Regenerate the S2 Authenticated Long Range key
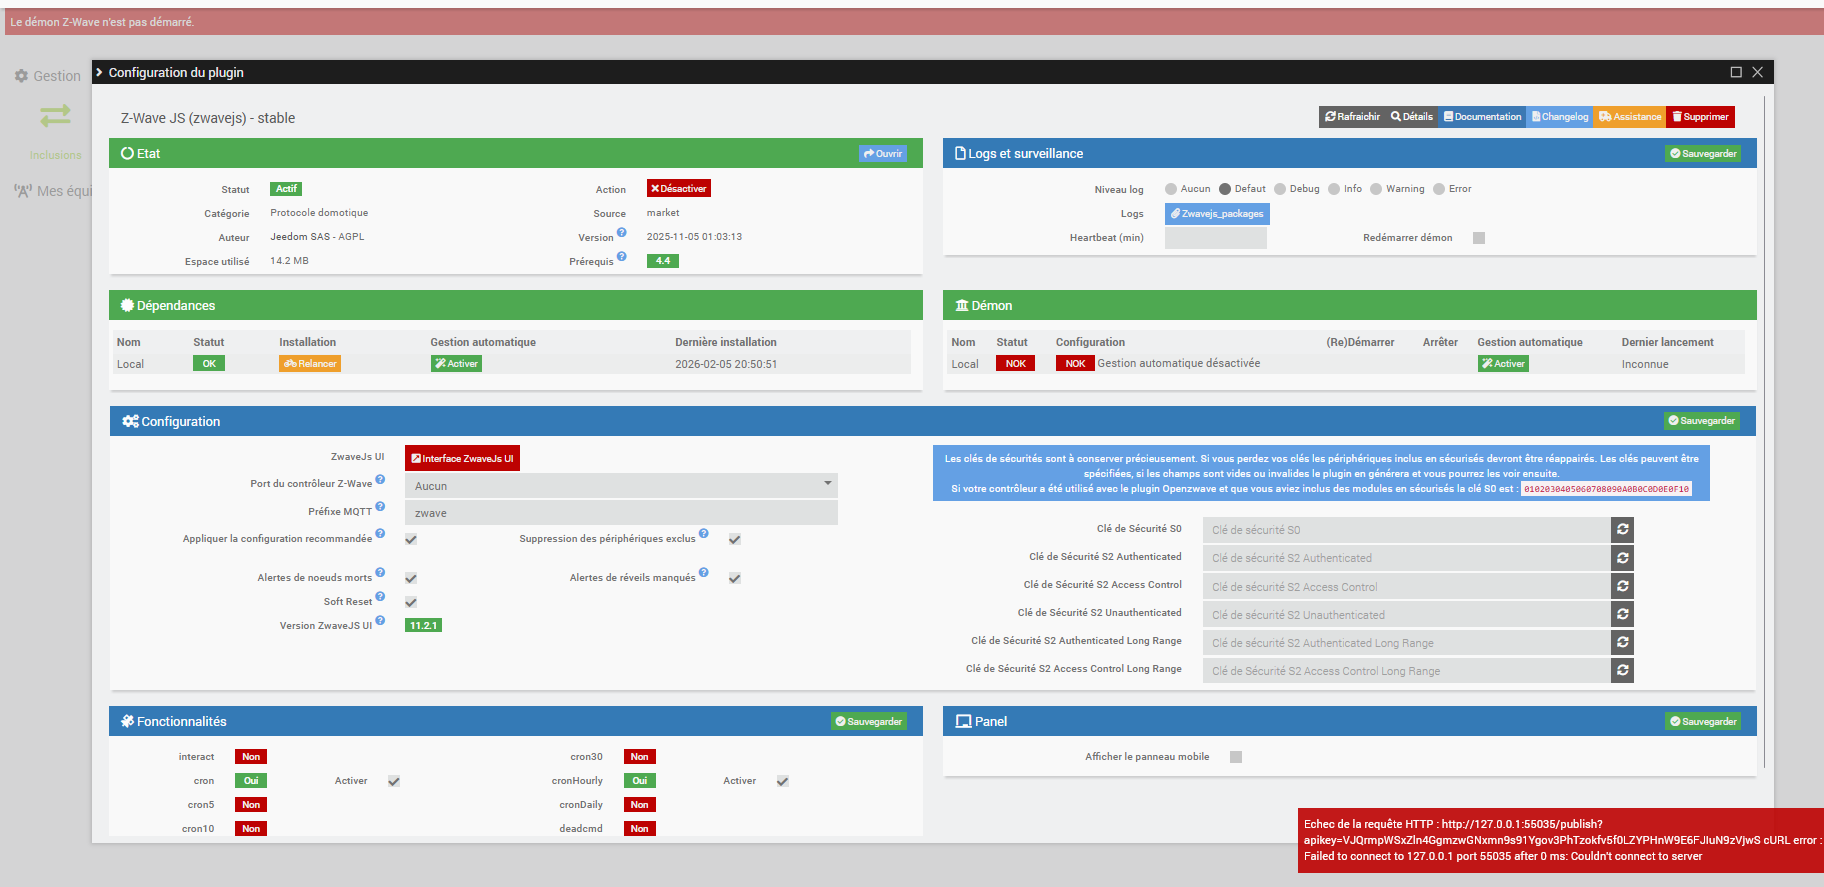This screenshot has width=1824, height=887. click(1622, 642)
